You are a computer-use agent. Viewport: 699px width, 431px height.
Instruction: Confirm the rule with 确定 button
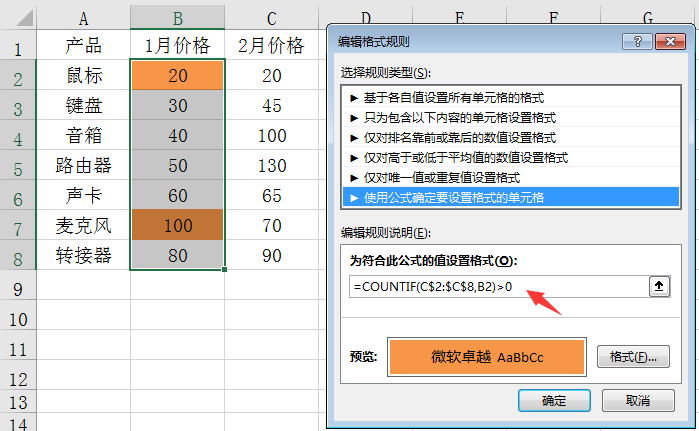[554, 401]
